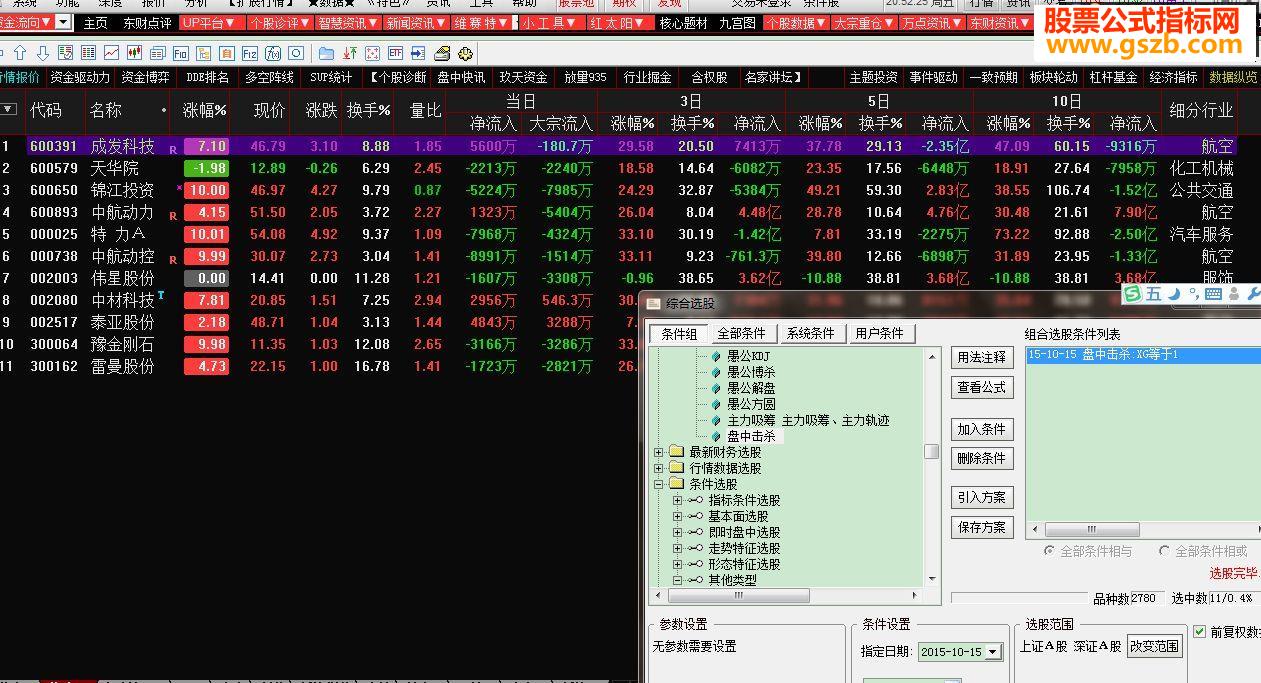Click the 查看公式 button
Image resolution: width=1261 pixels, height=683 pixels.
pos(981,387)
